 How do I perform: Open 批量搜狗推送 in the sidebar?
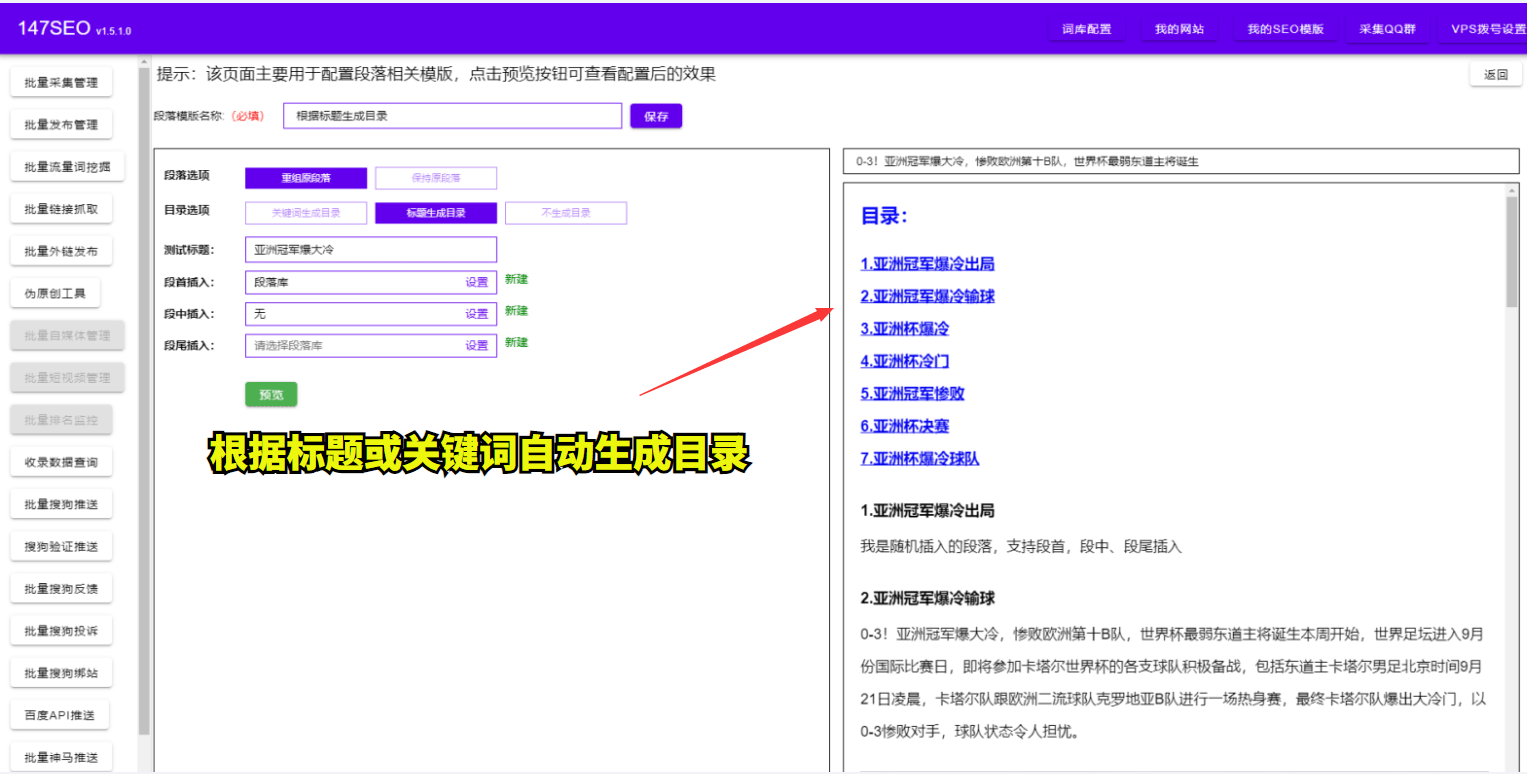point(61,505)
